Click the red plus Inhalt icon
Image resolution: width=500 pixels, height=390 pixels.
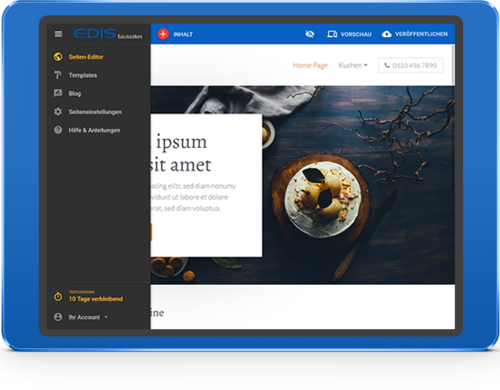pyautogui.click(x=163, y=34)
